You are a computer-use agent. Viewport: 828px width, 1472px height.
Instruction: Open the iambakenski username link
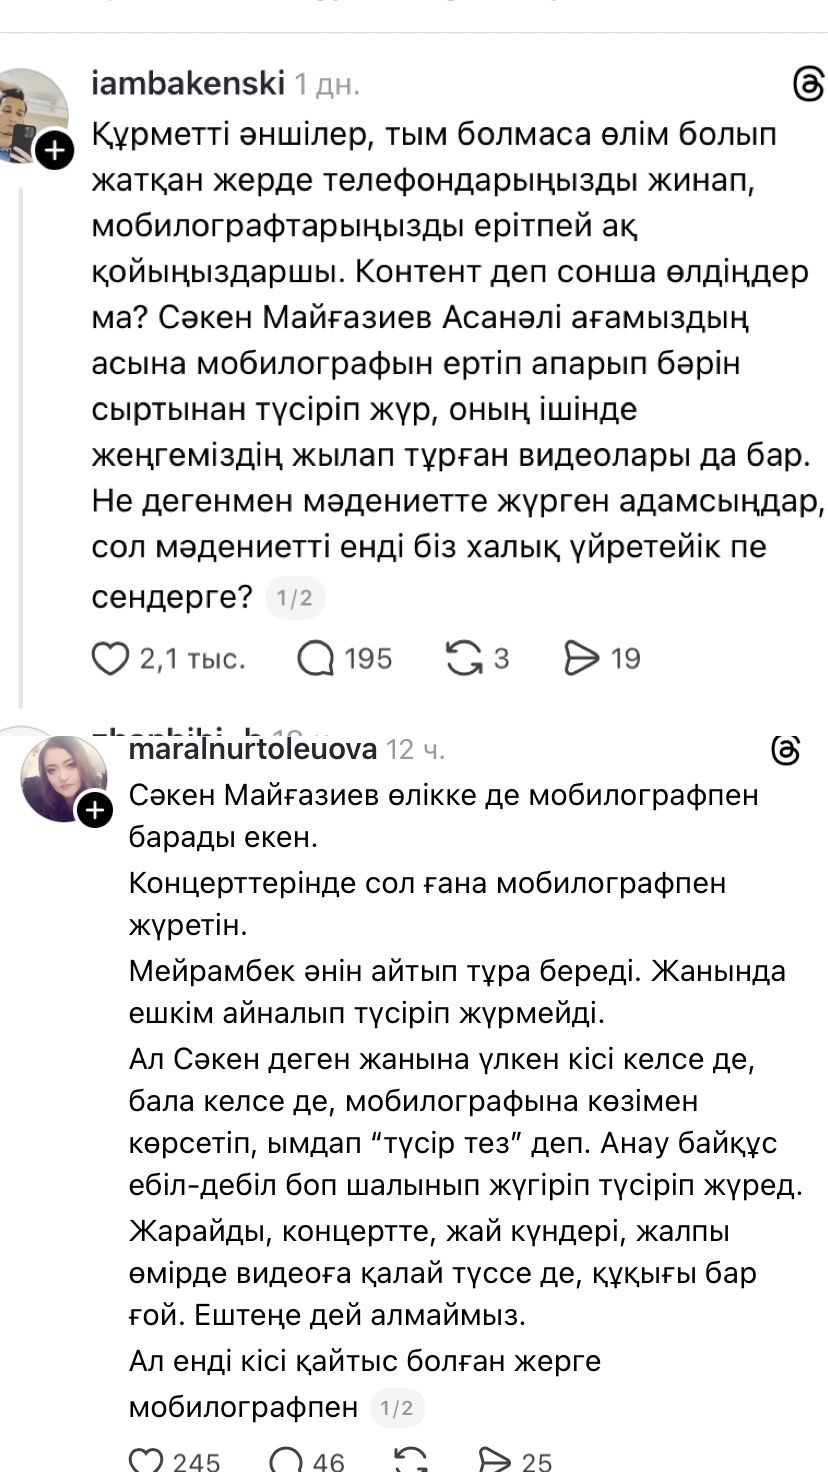tap(188, 84)
